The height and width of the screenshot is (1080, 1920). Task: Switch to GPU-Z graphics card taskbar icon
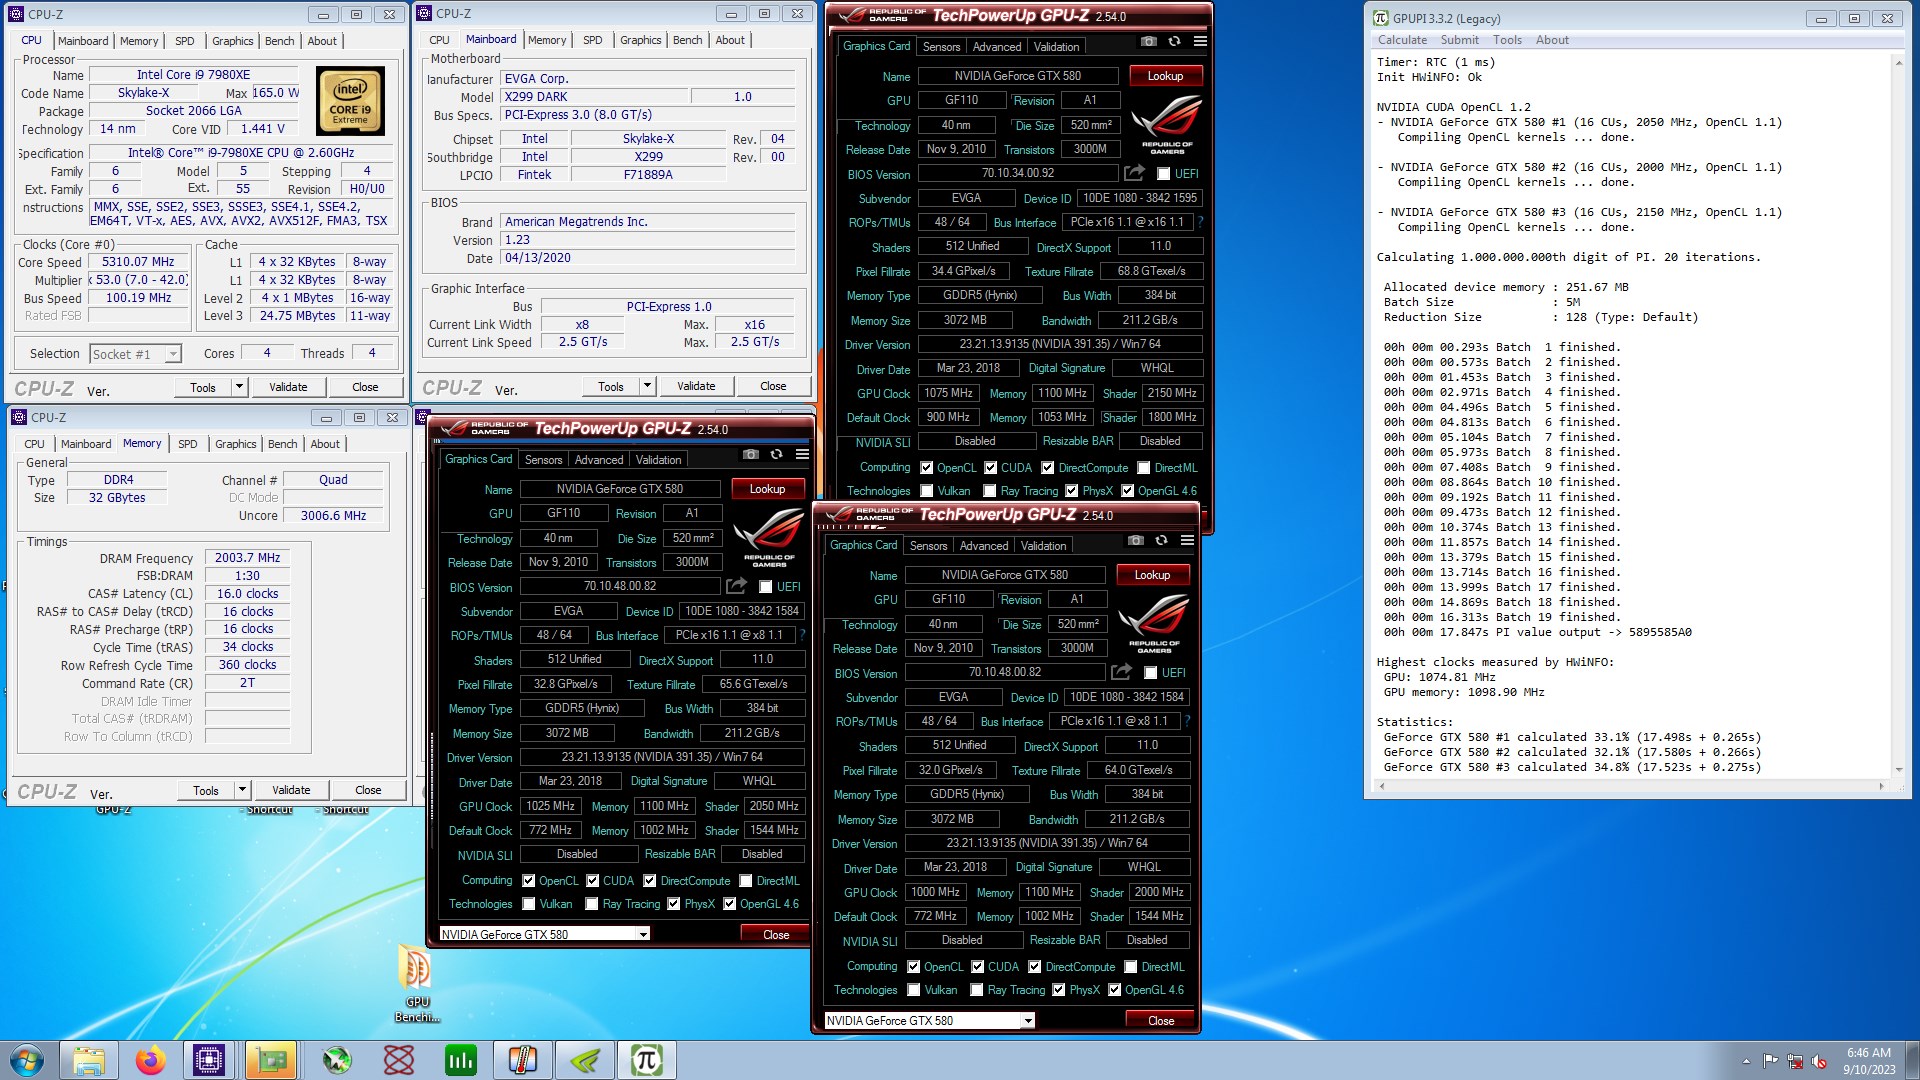[271, 1060]
